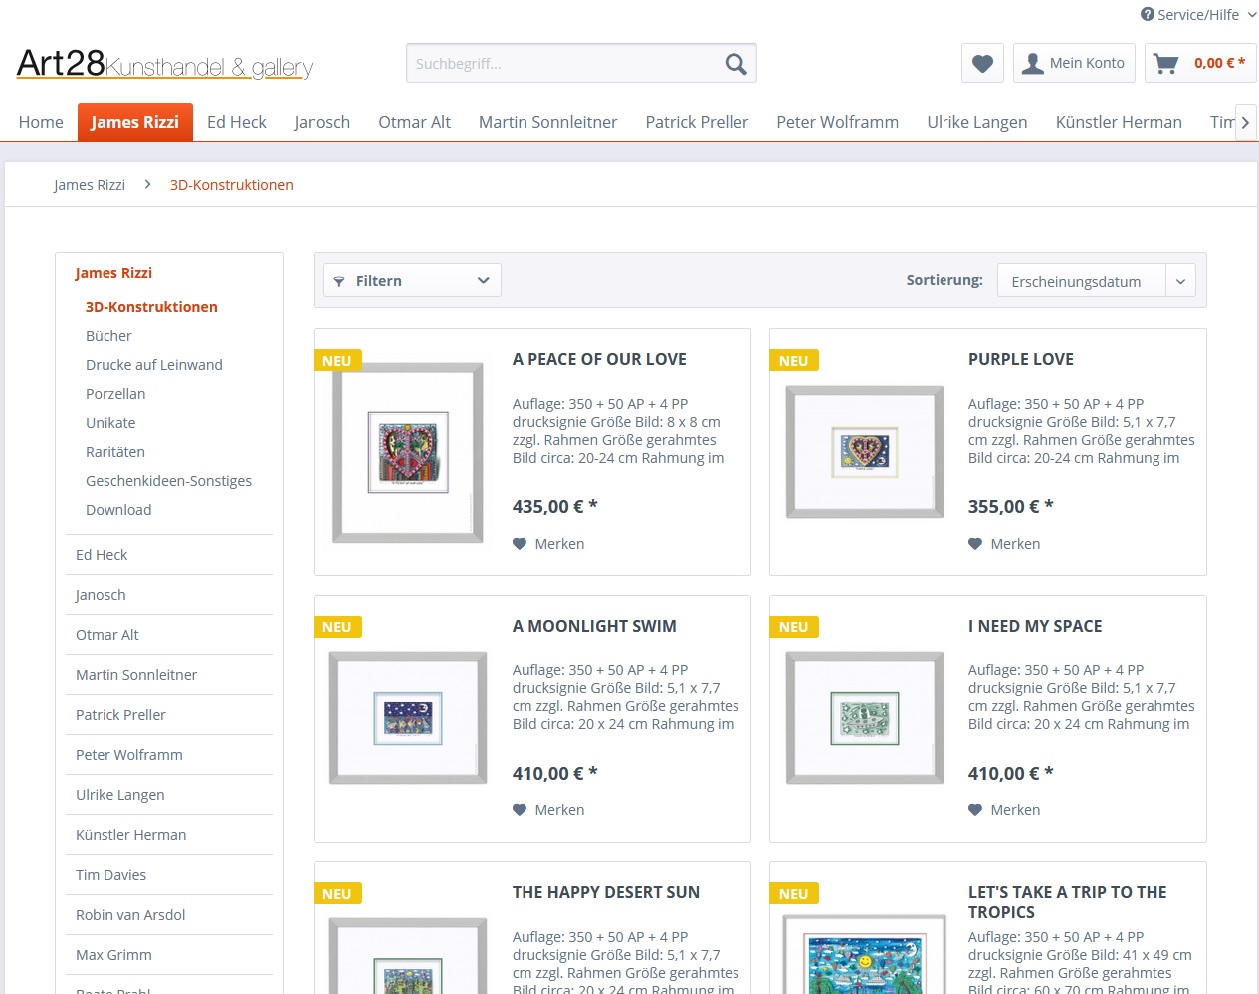Click heart icon for A Peace Of Our Love

click(x=520, y=544)
